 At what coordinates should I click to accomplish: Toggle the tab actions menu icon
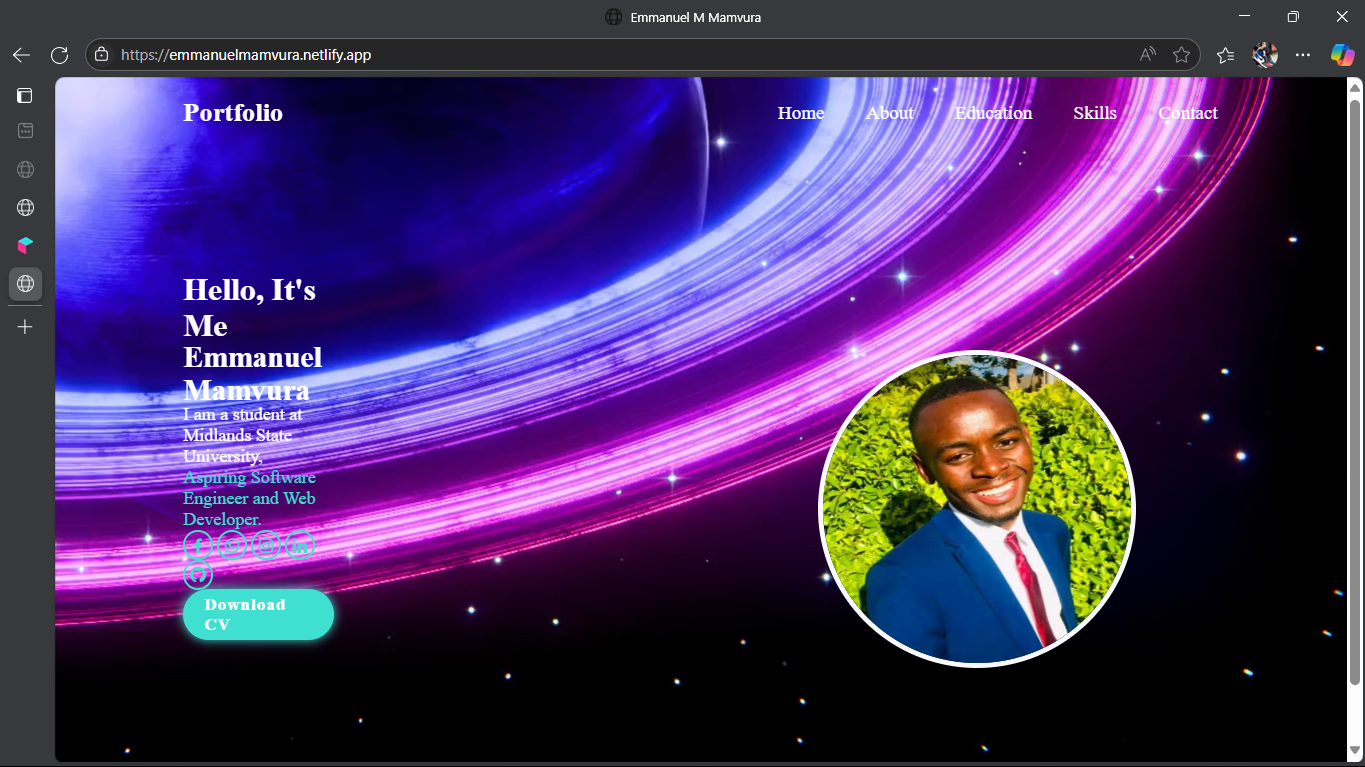pyautogui.click(x=25, y=96)
